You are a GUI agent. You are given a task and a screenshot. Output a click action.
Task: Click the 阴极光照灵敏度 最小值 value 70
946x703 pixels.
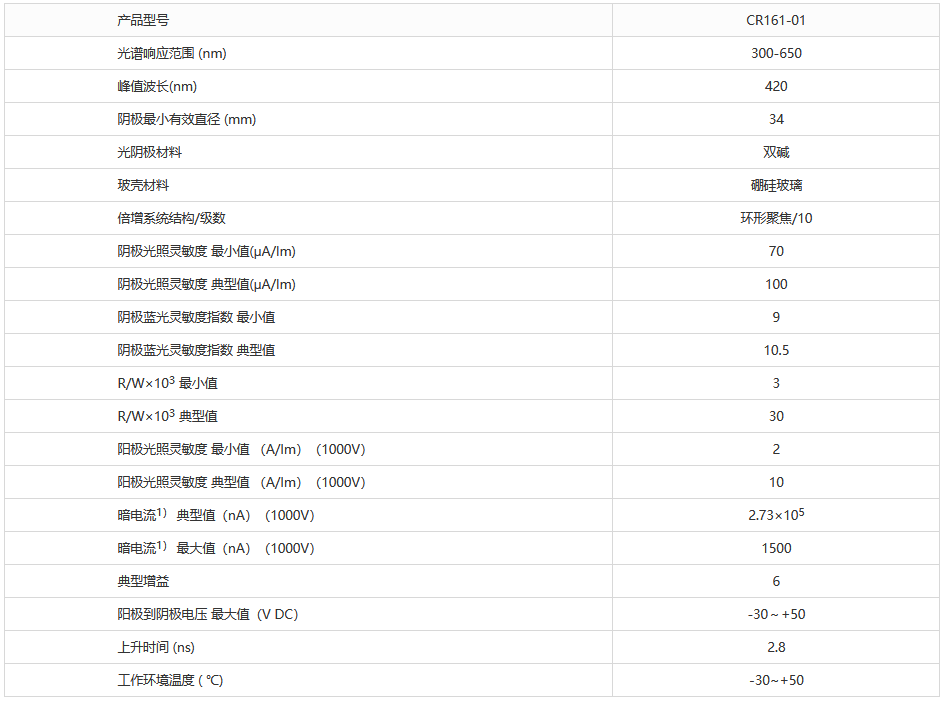776,251
